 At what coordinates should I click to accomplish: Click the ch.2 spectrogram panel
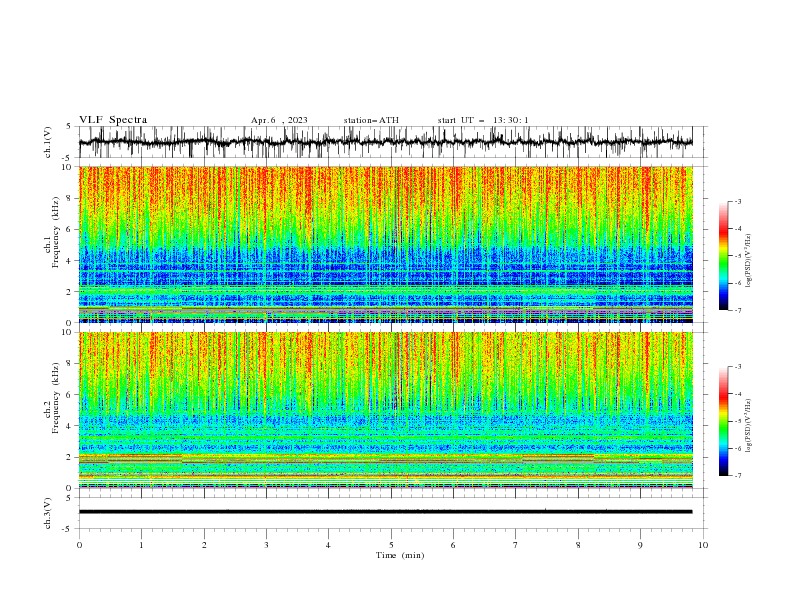[x=385, y=410]
